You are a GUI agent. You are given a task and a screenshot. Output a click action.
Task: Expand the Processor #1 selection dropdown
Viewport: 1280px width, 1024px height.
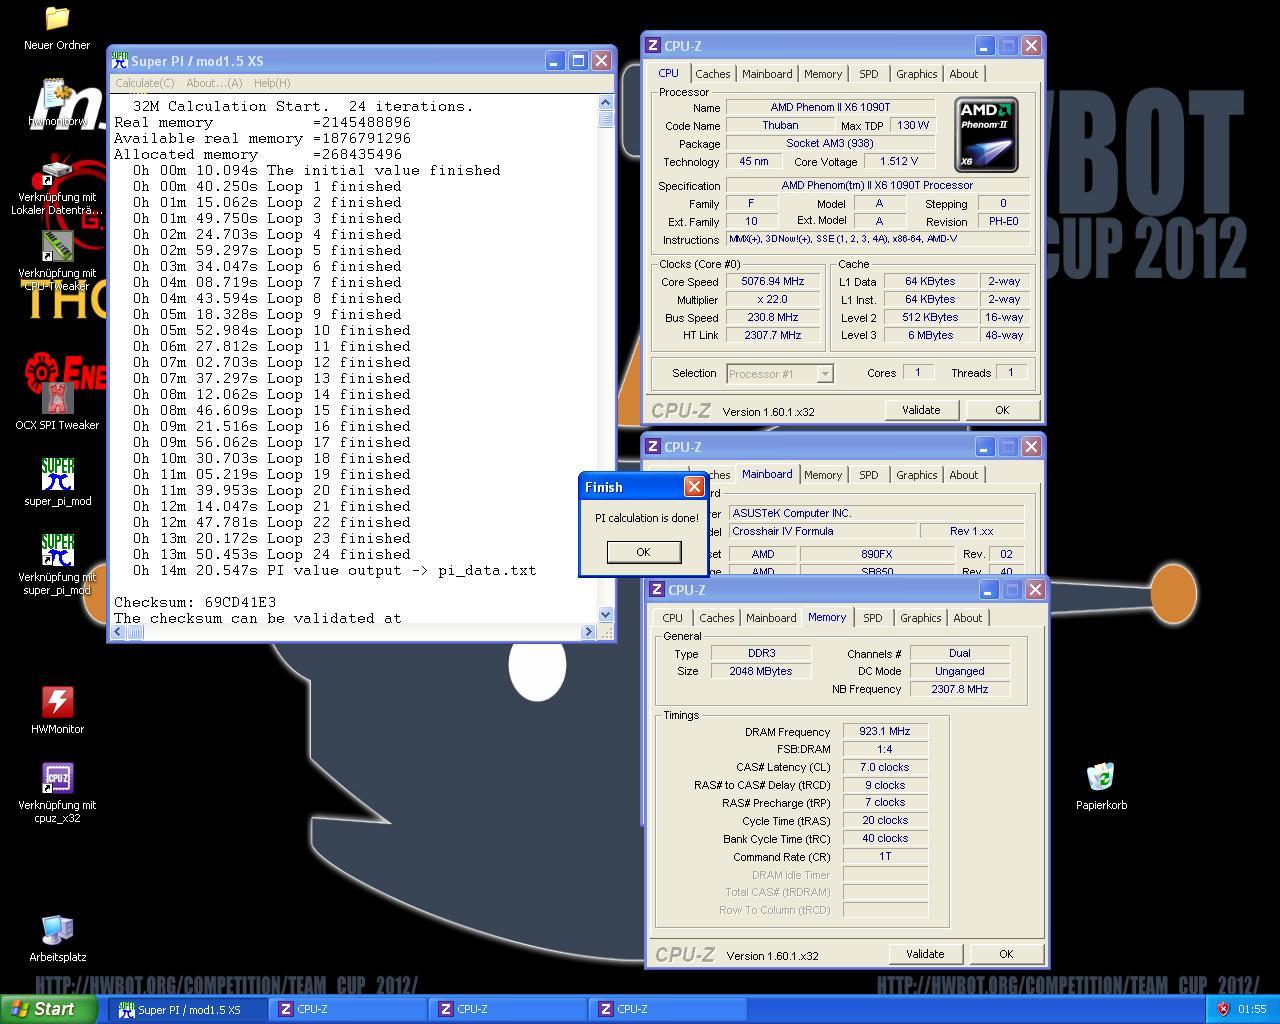825,374
